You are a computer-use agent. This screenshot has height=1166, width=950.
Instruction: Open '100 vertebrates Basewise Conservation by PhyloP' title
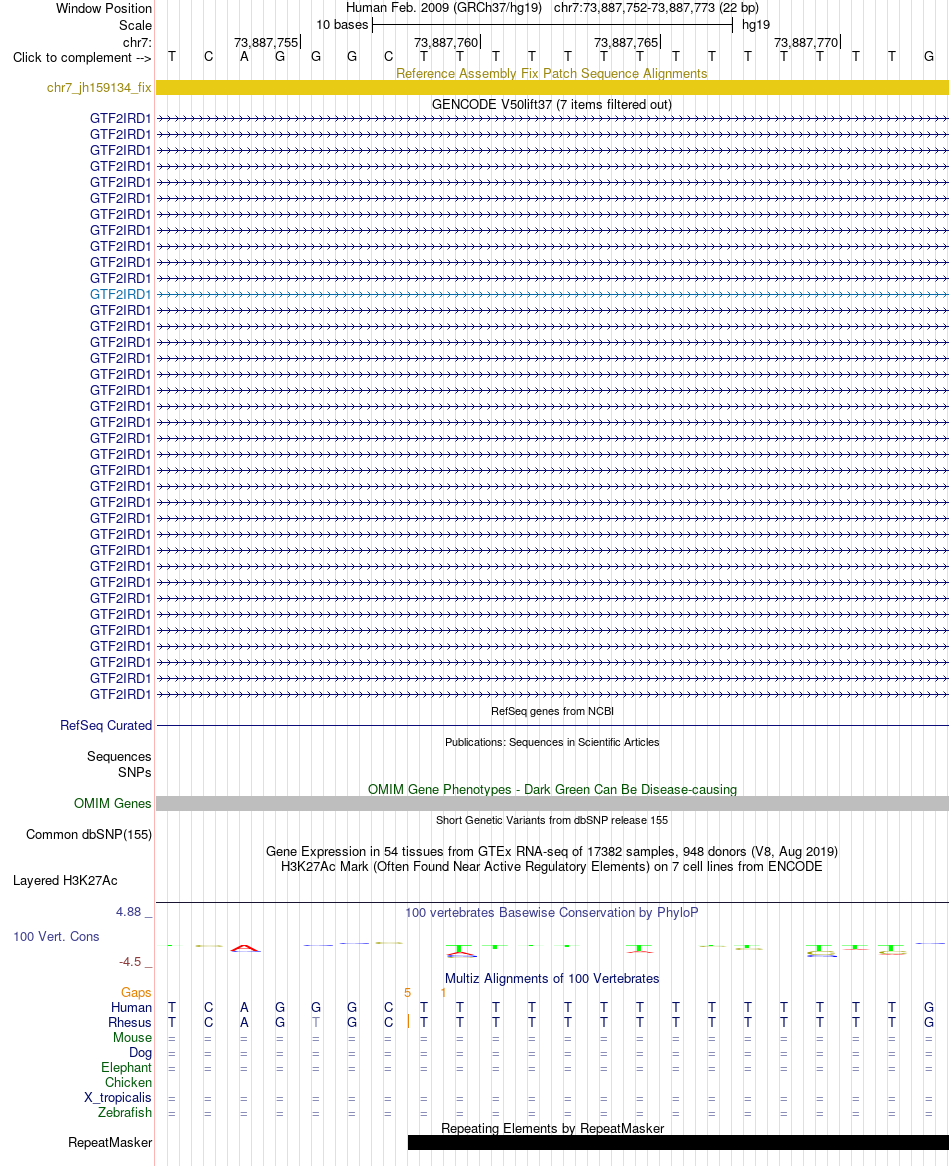[x=552, y=912]
